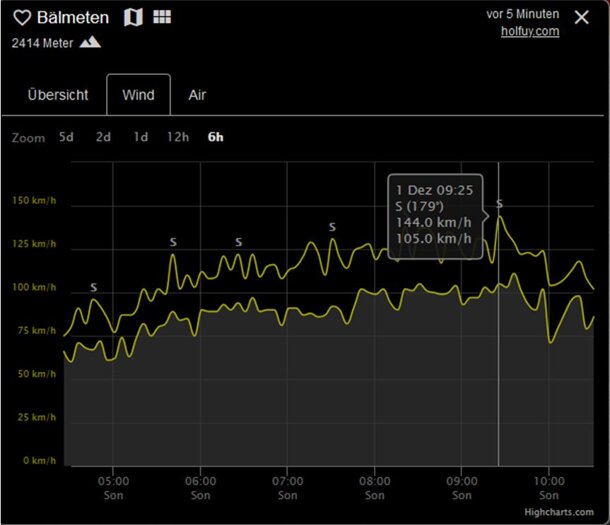
Task: Close the station panel with the X
Action: point(582,17)
